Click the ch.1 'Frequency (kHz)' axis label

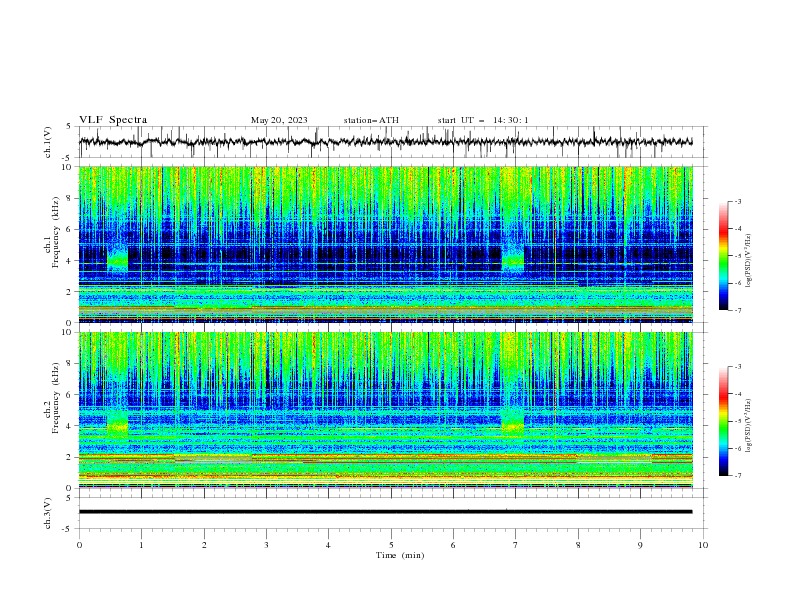56,233
